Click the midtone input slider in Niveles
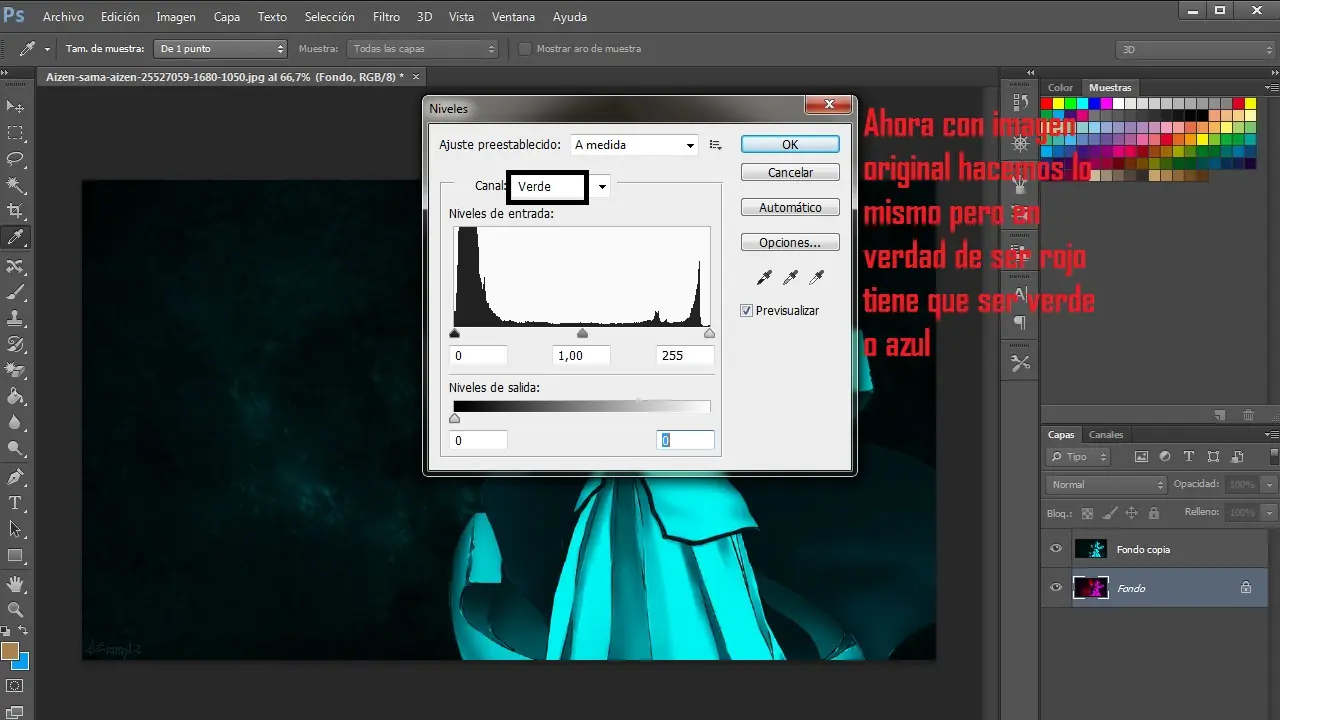 pos(583,333)
